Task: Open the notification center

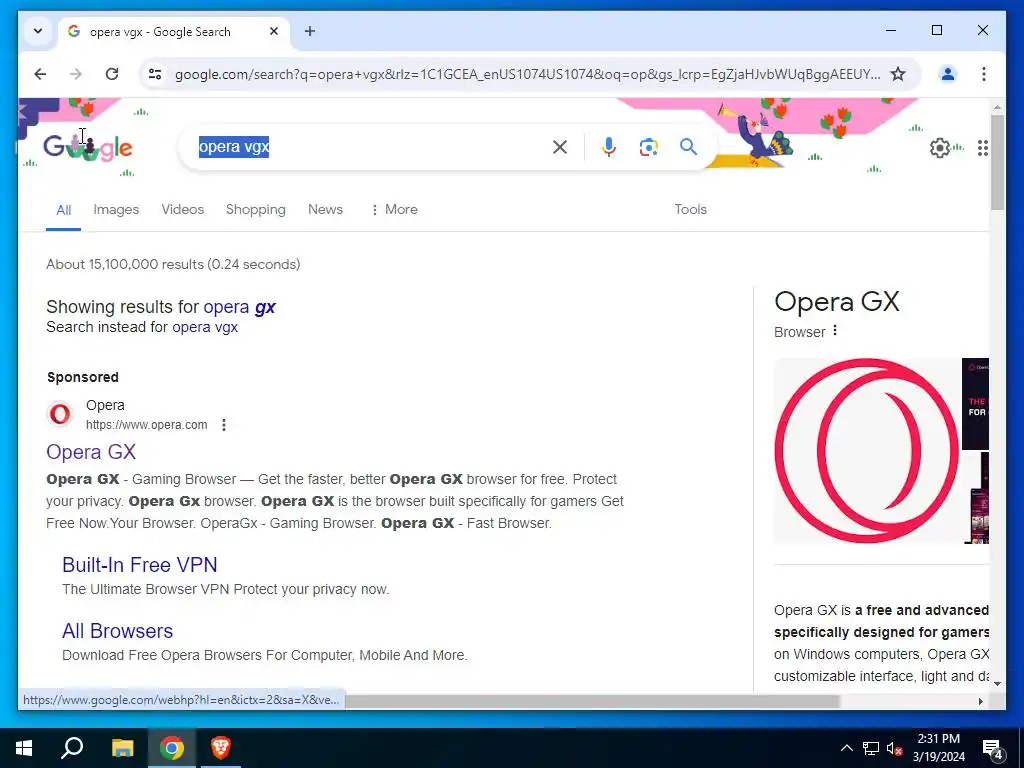Action: tap(992, 748)
